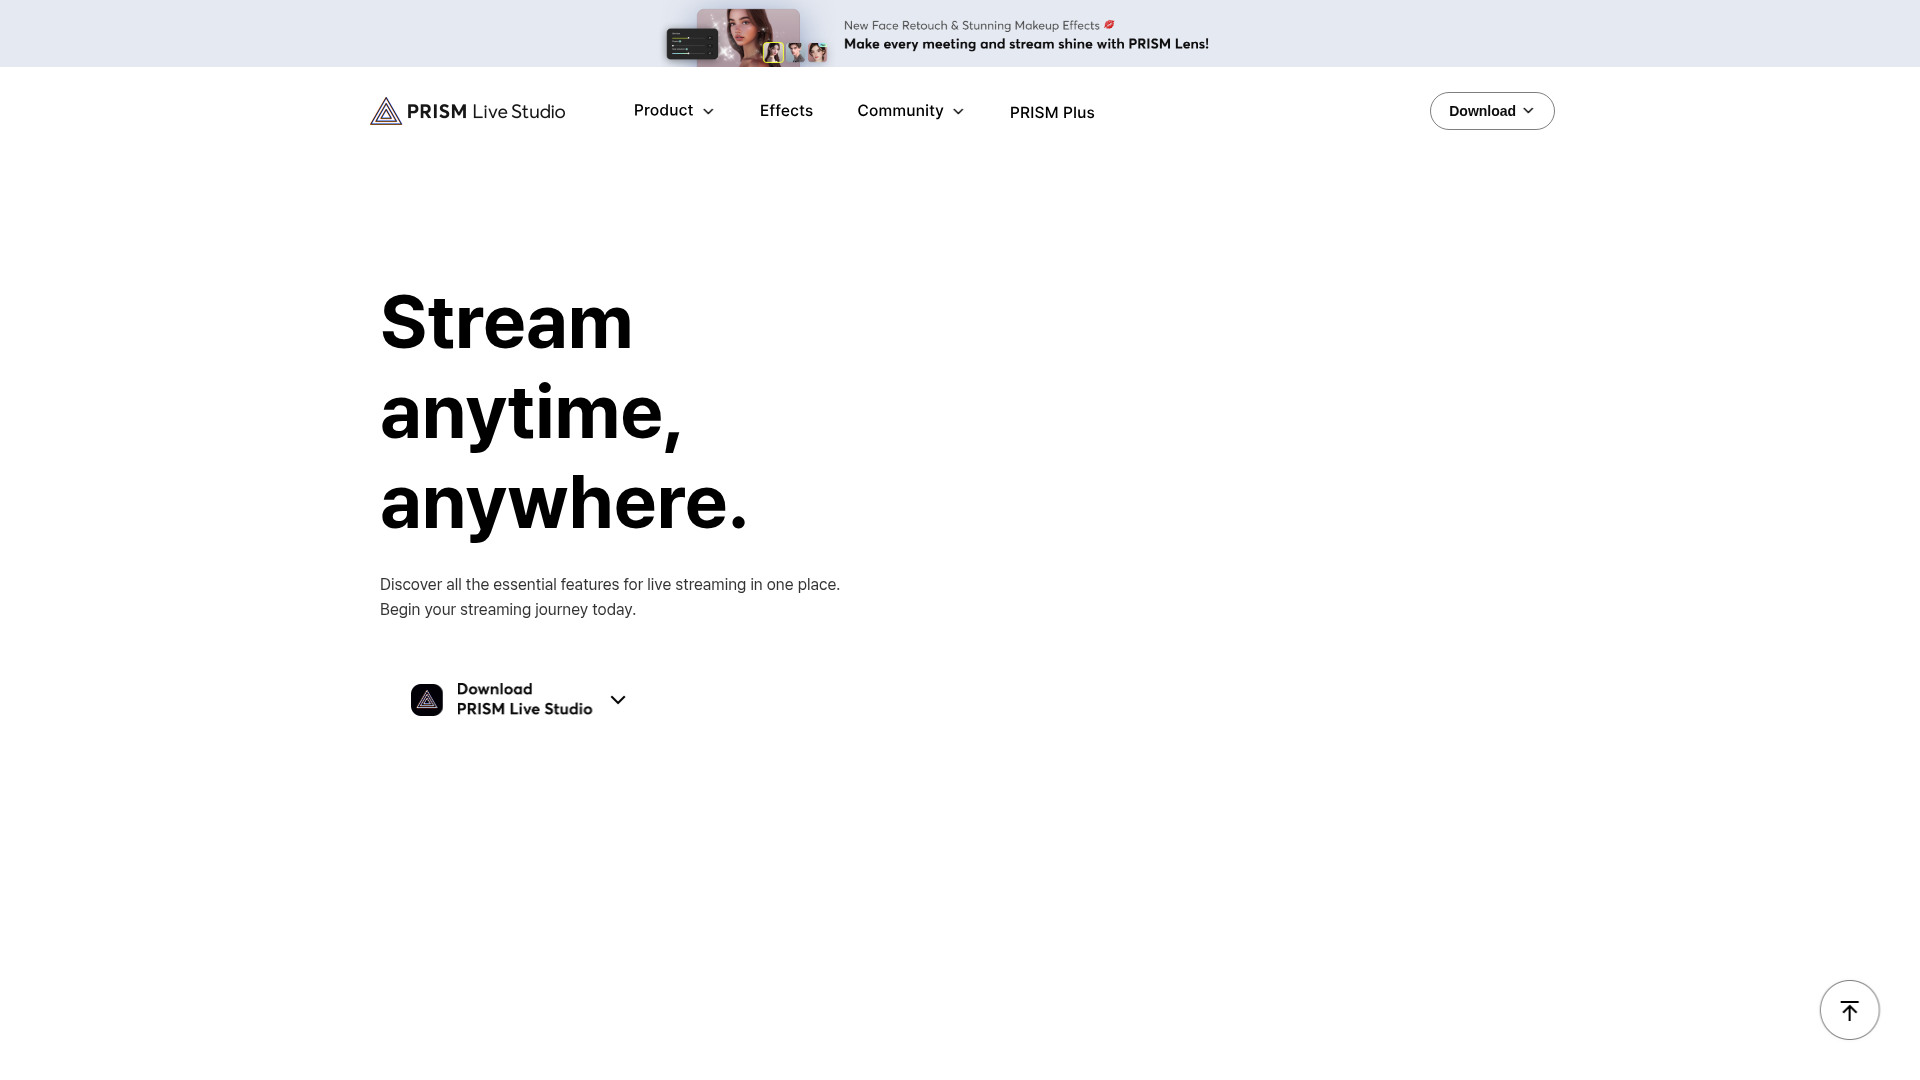Select the highlighted girl filter thumbnail in banner
Viewport: 1920px width, 1080px height.
pos(773,53)
